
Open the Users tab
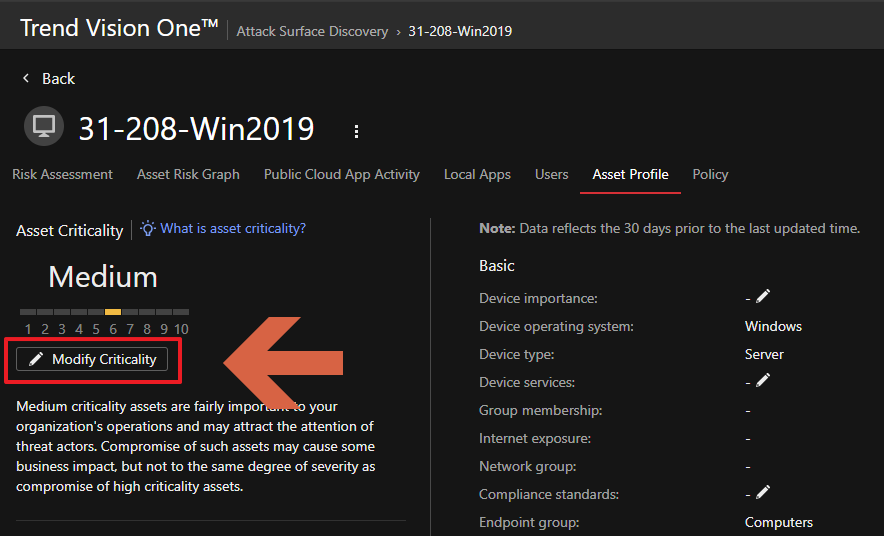(x=551, y=174)
